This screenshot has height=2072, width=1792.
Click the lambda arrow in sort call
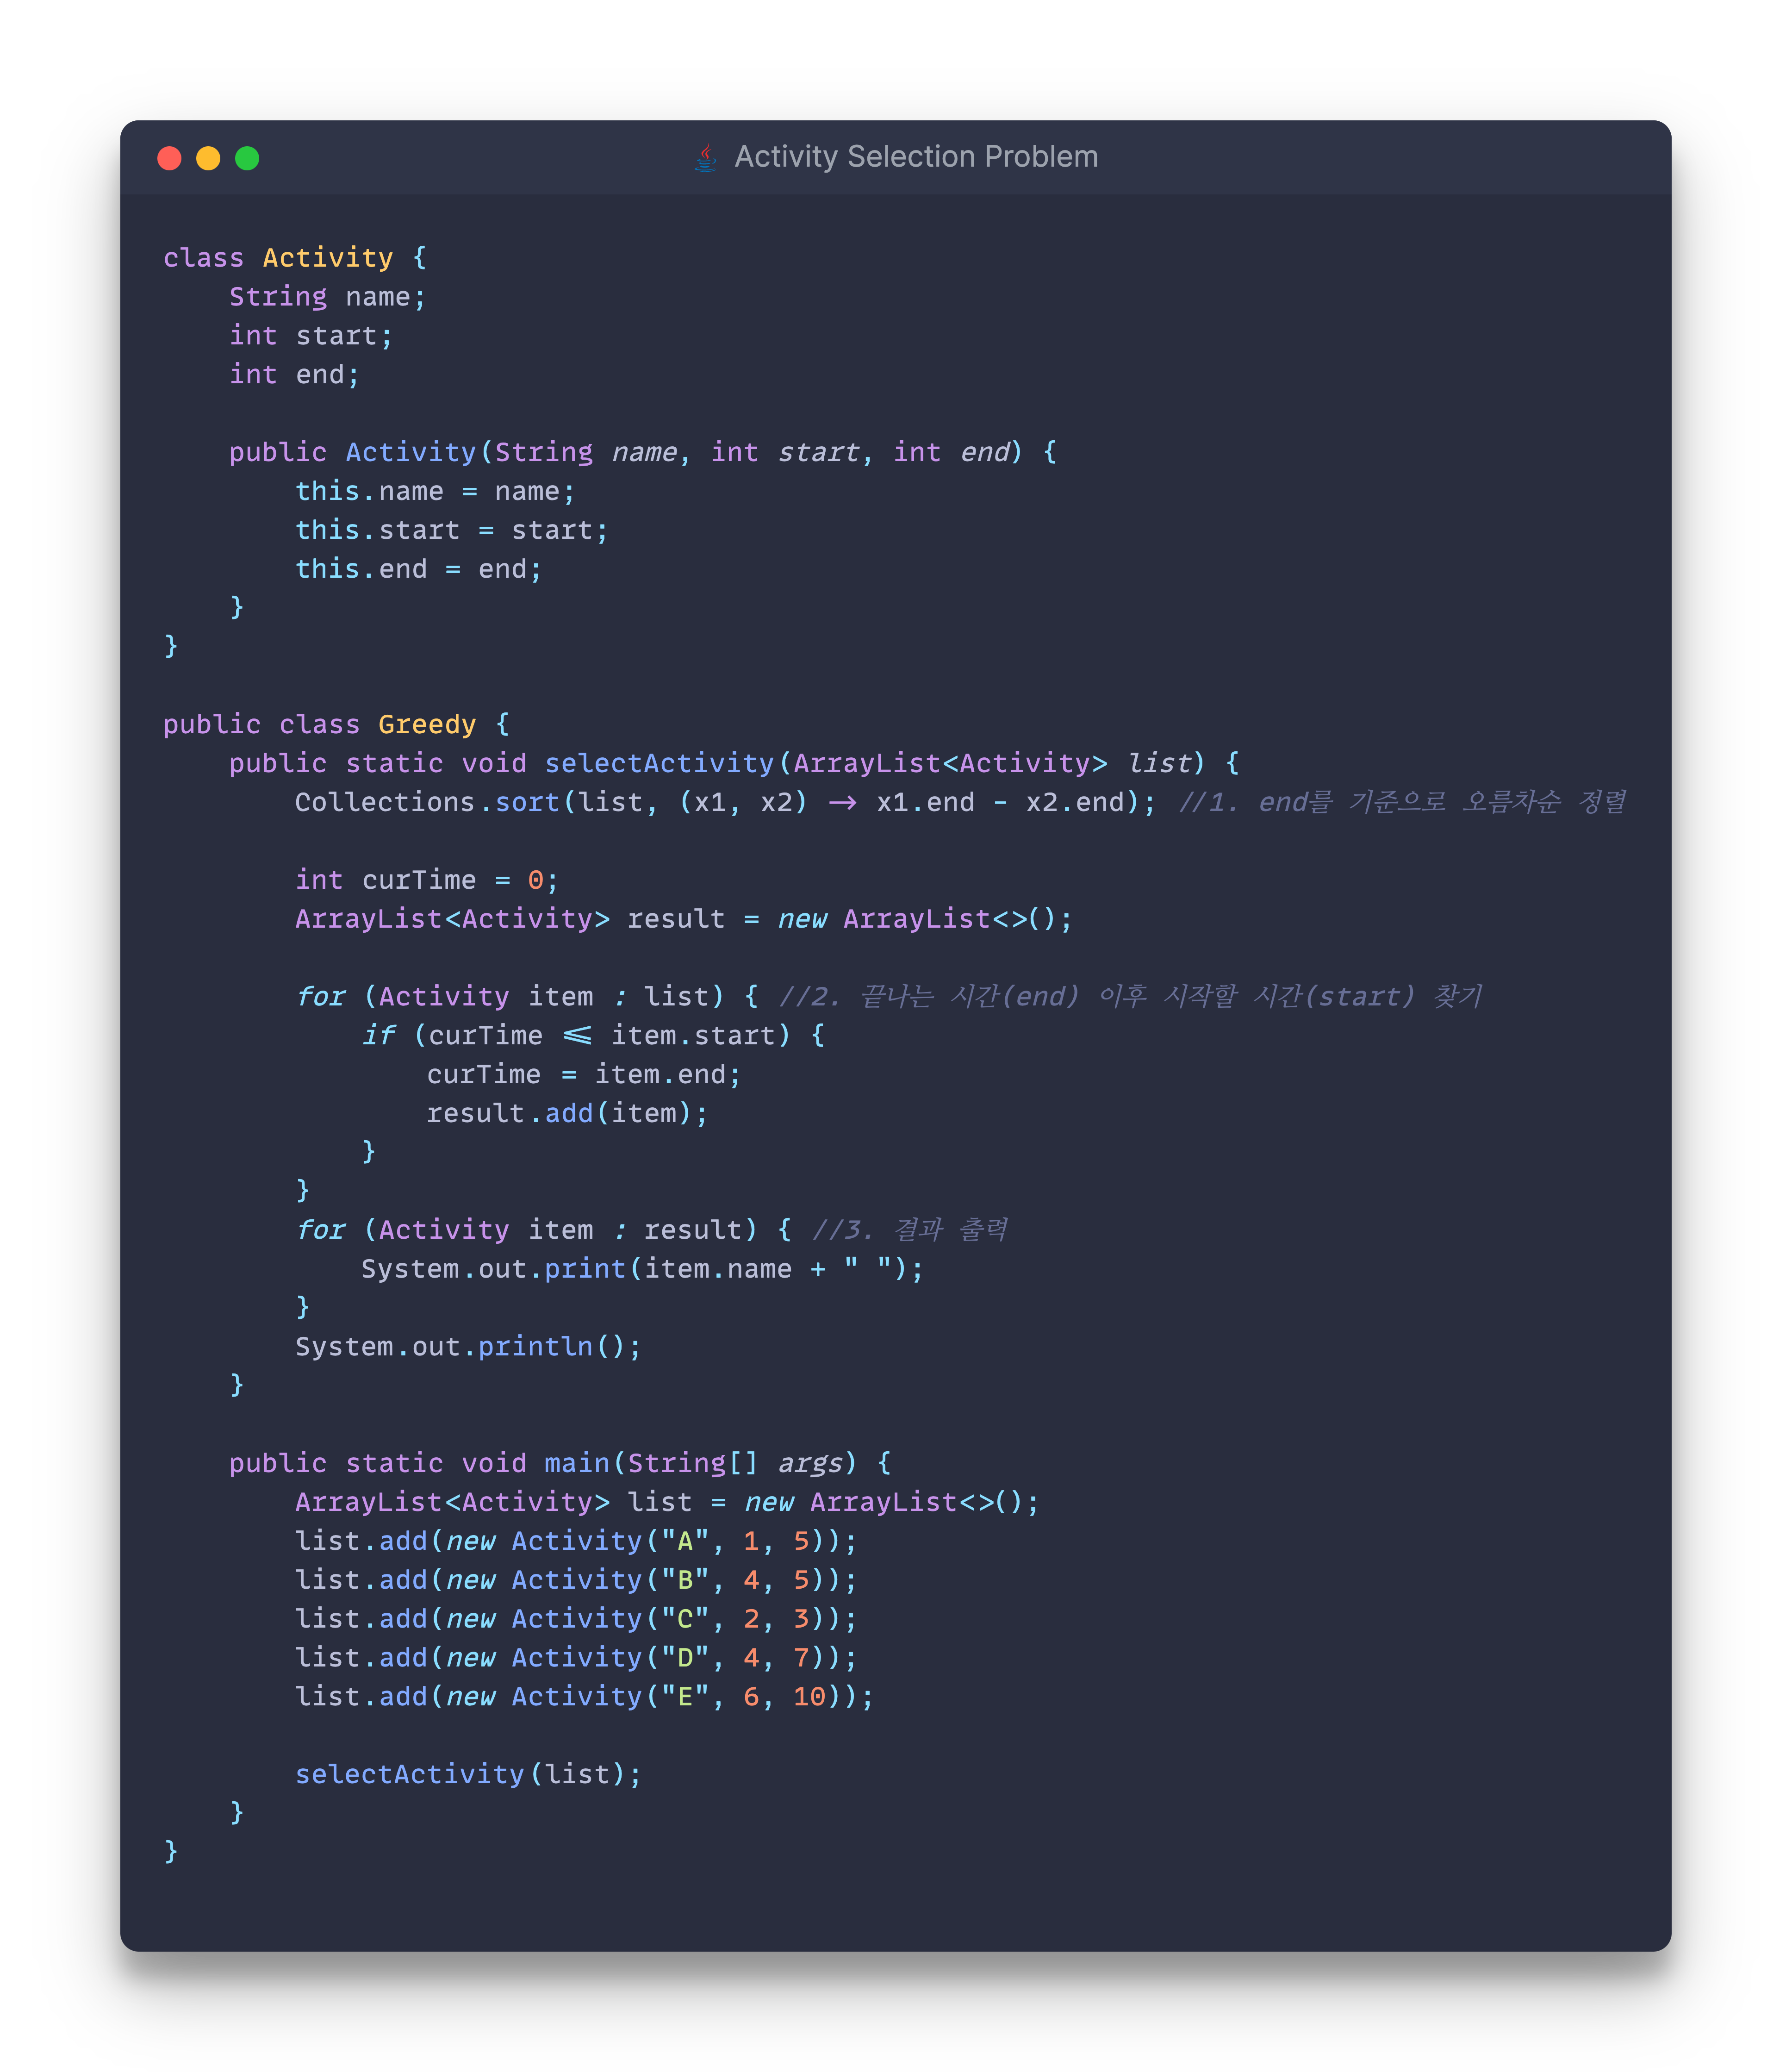point(842,803)
